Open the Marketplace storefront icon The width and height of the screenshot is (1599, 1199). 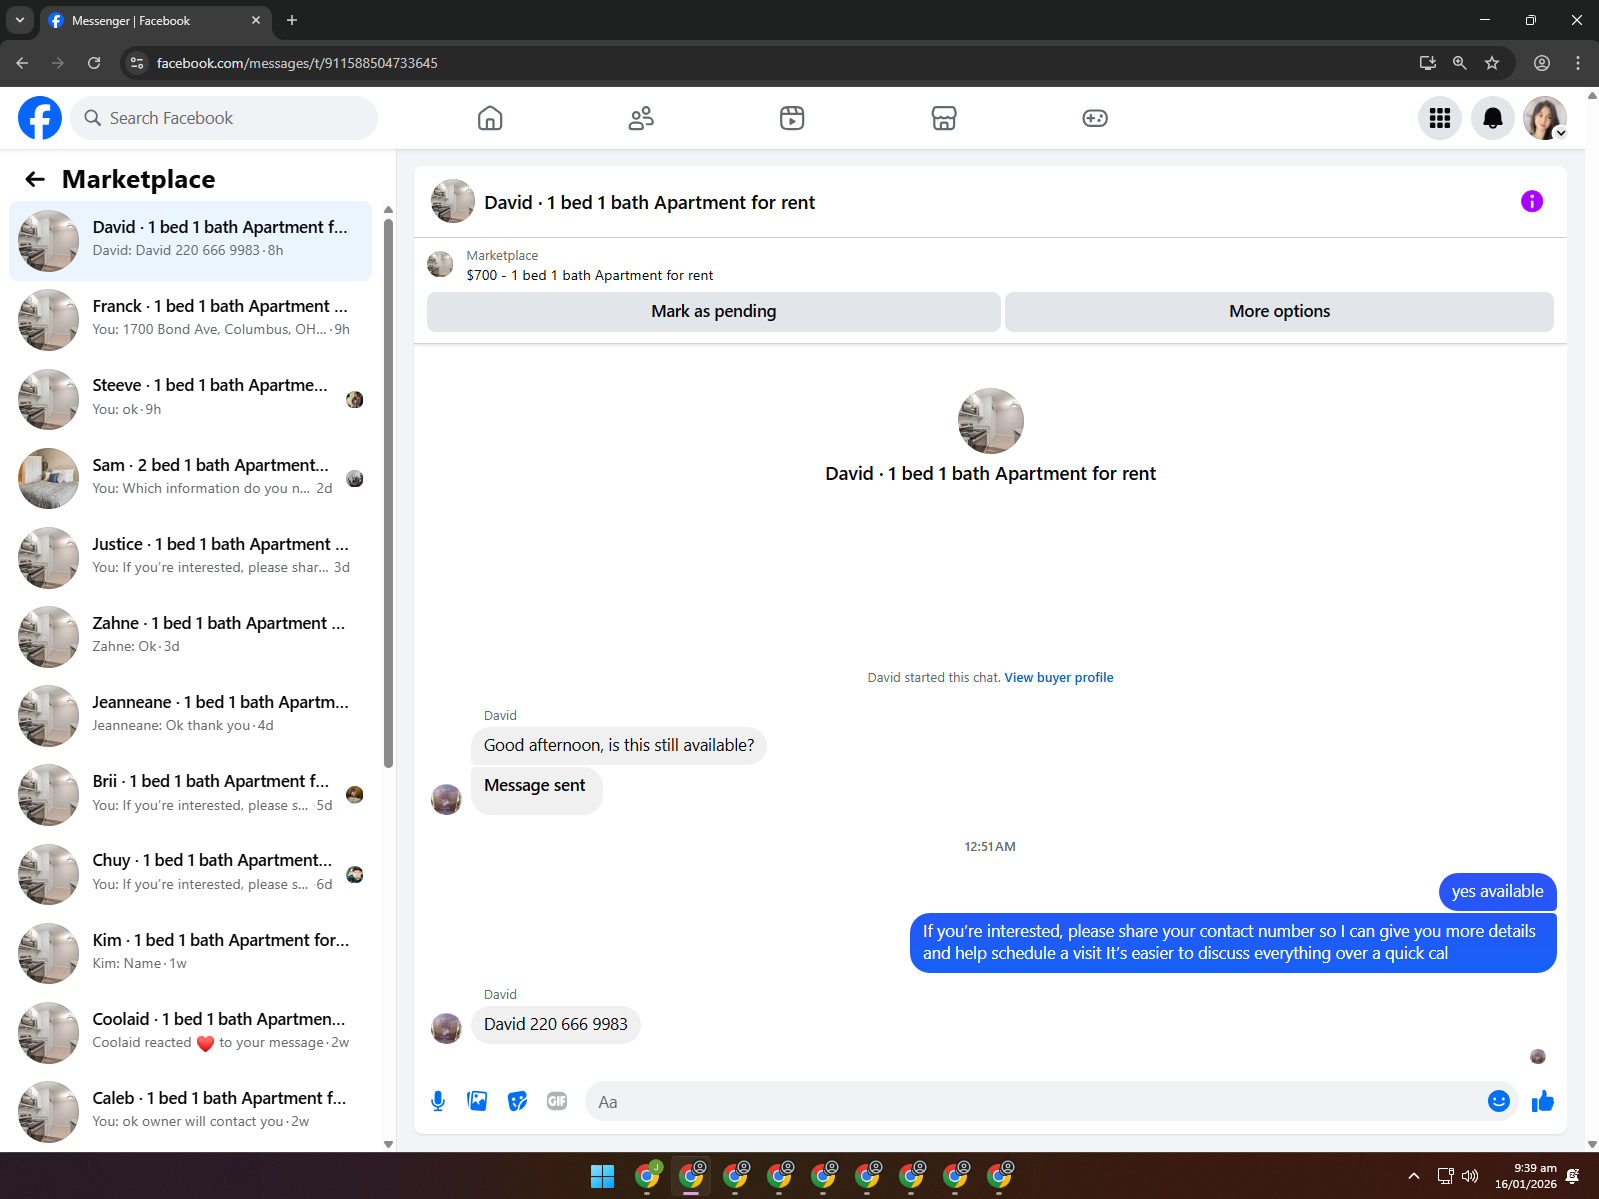944,118
